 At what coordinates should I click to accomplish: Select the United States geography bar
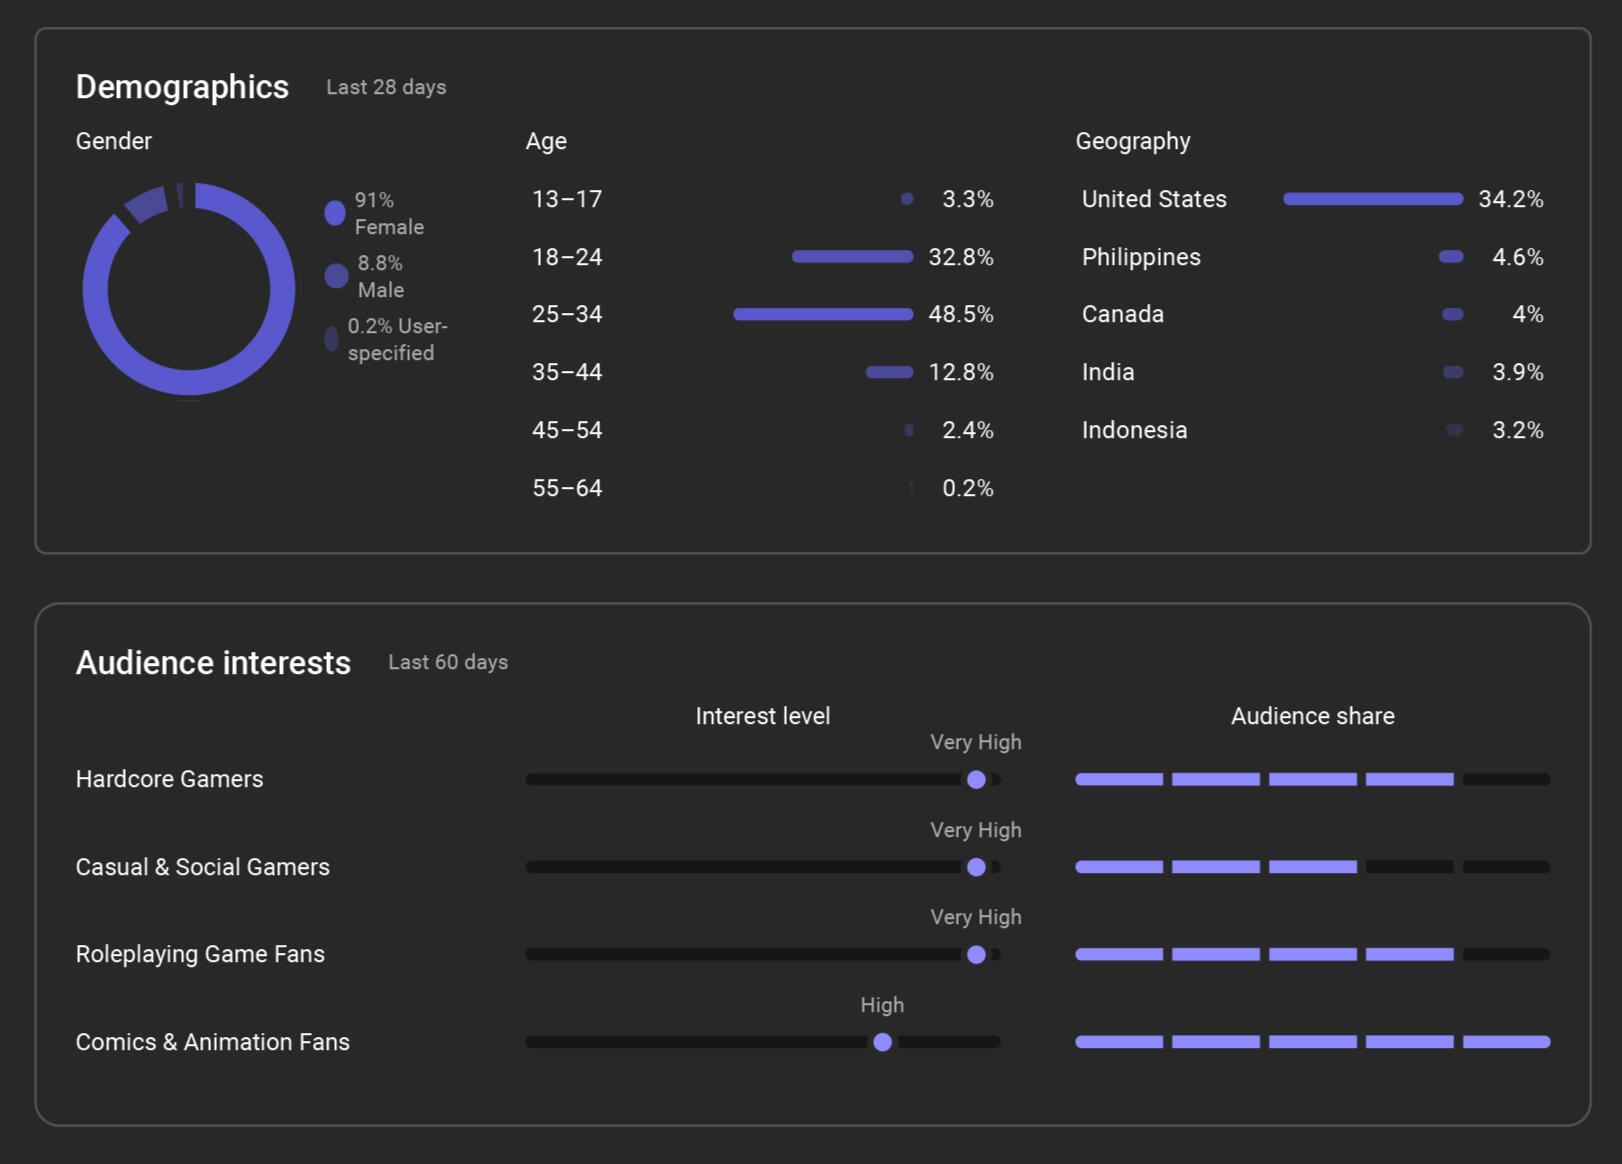click(x=1372, y=199)
